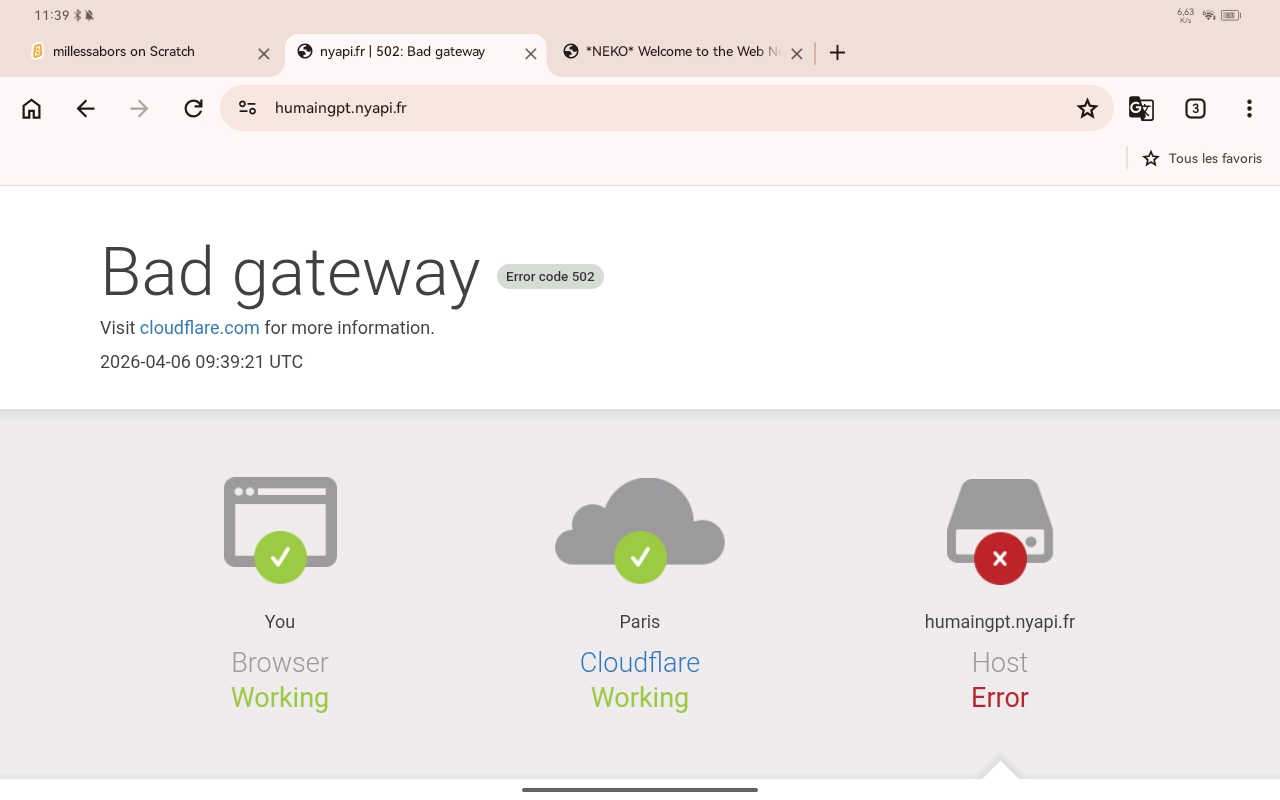
Task: Go to the browser home page
Action: (32, 109)
